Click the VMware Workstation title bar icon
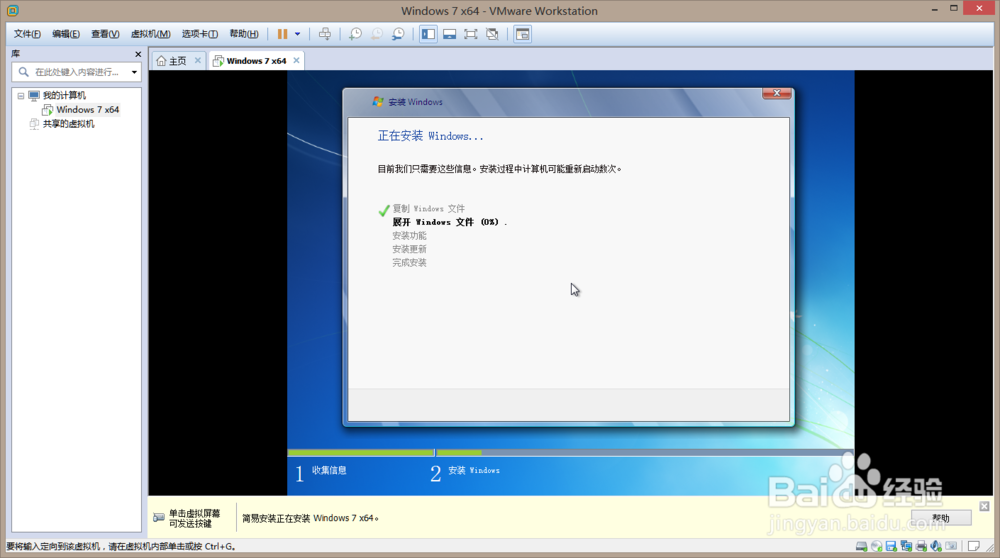The height and width of the screenshot is (558, 1000). coord(13,10)
